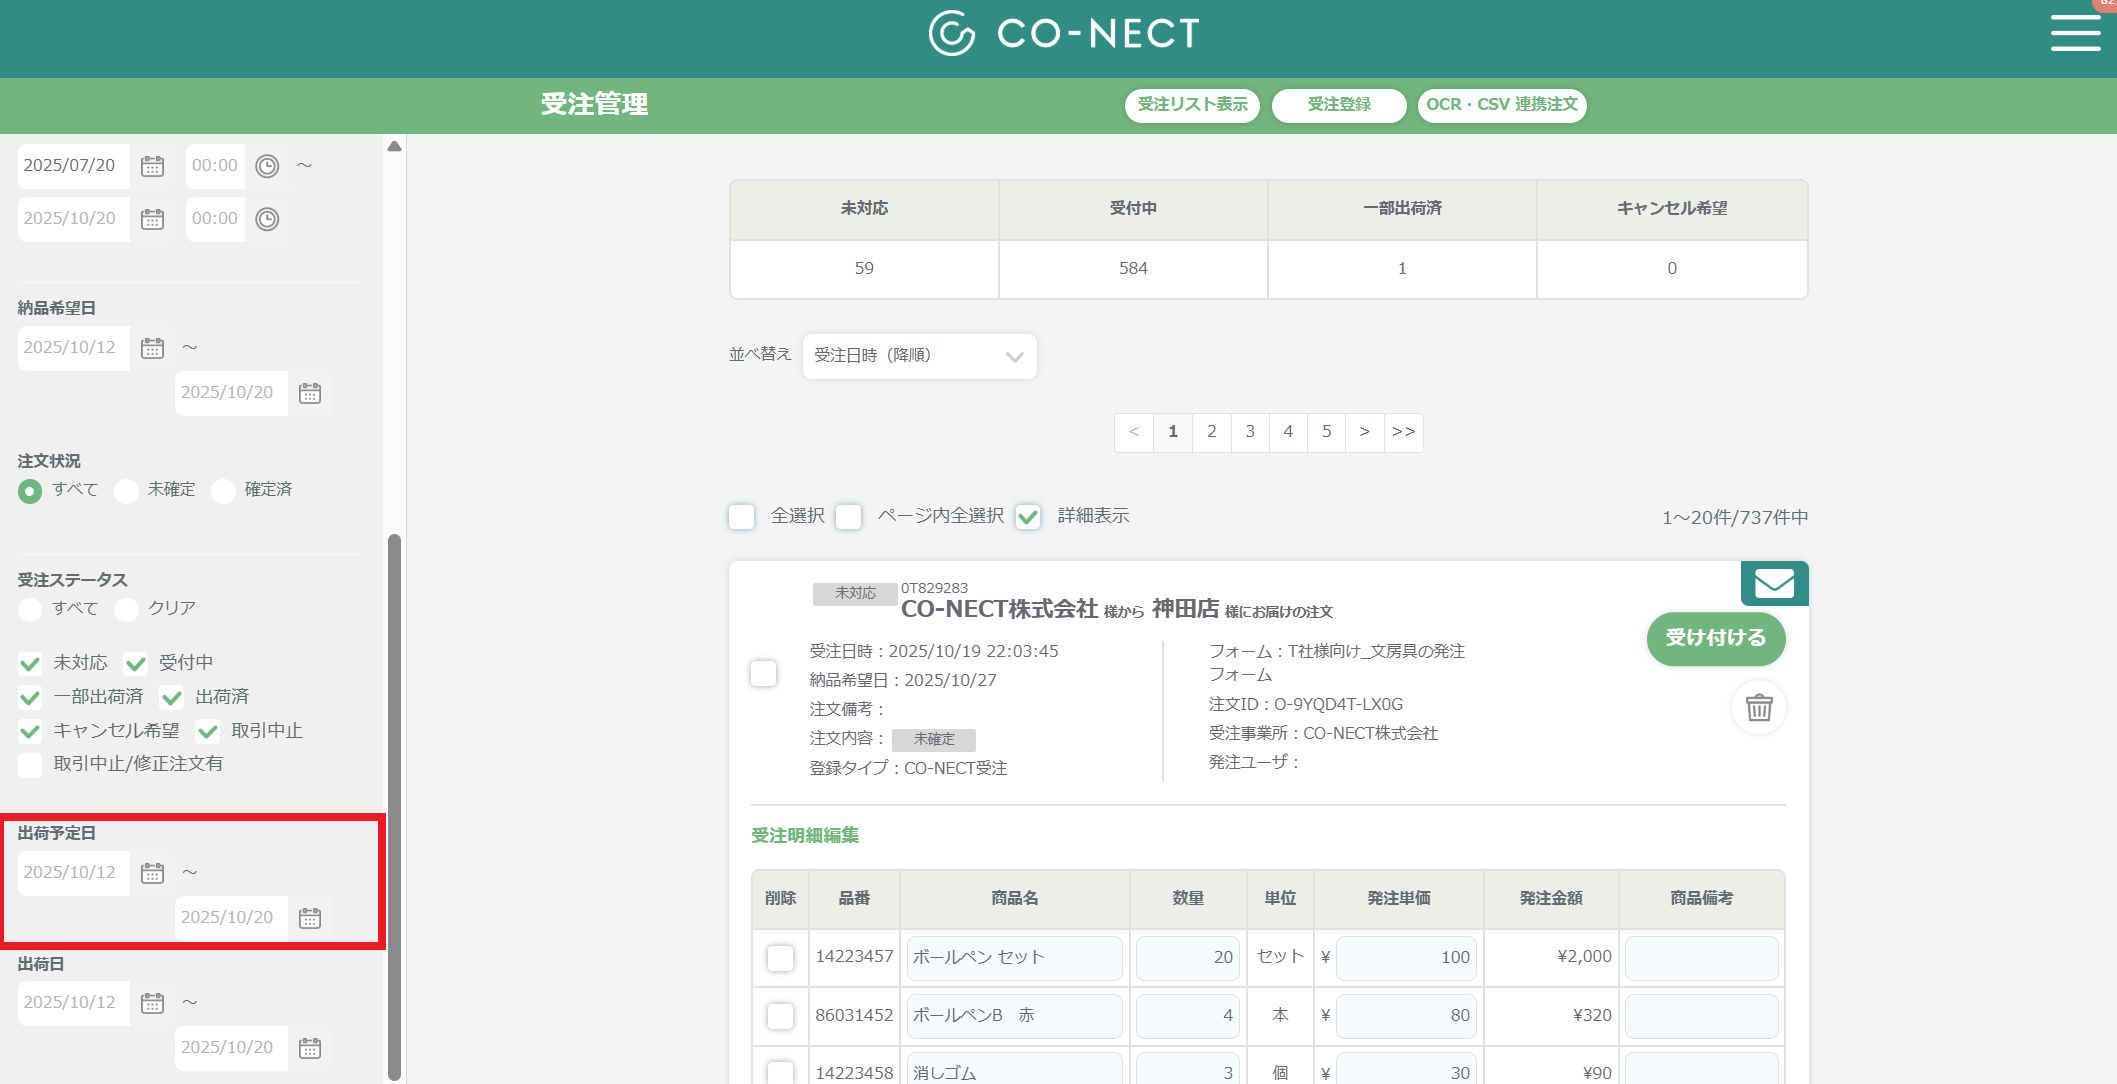Edit unit price 100 field
This screenshot has height=1084, width=2117.
tap(1406, 958)
